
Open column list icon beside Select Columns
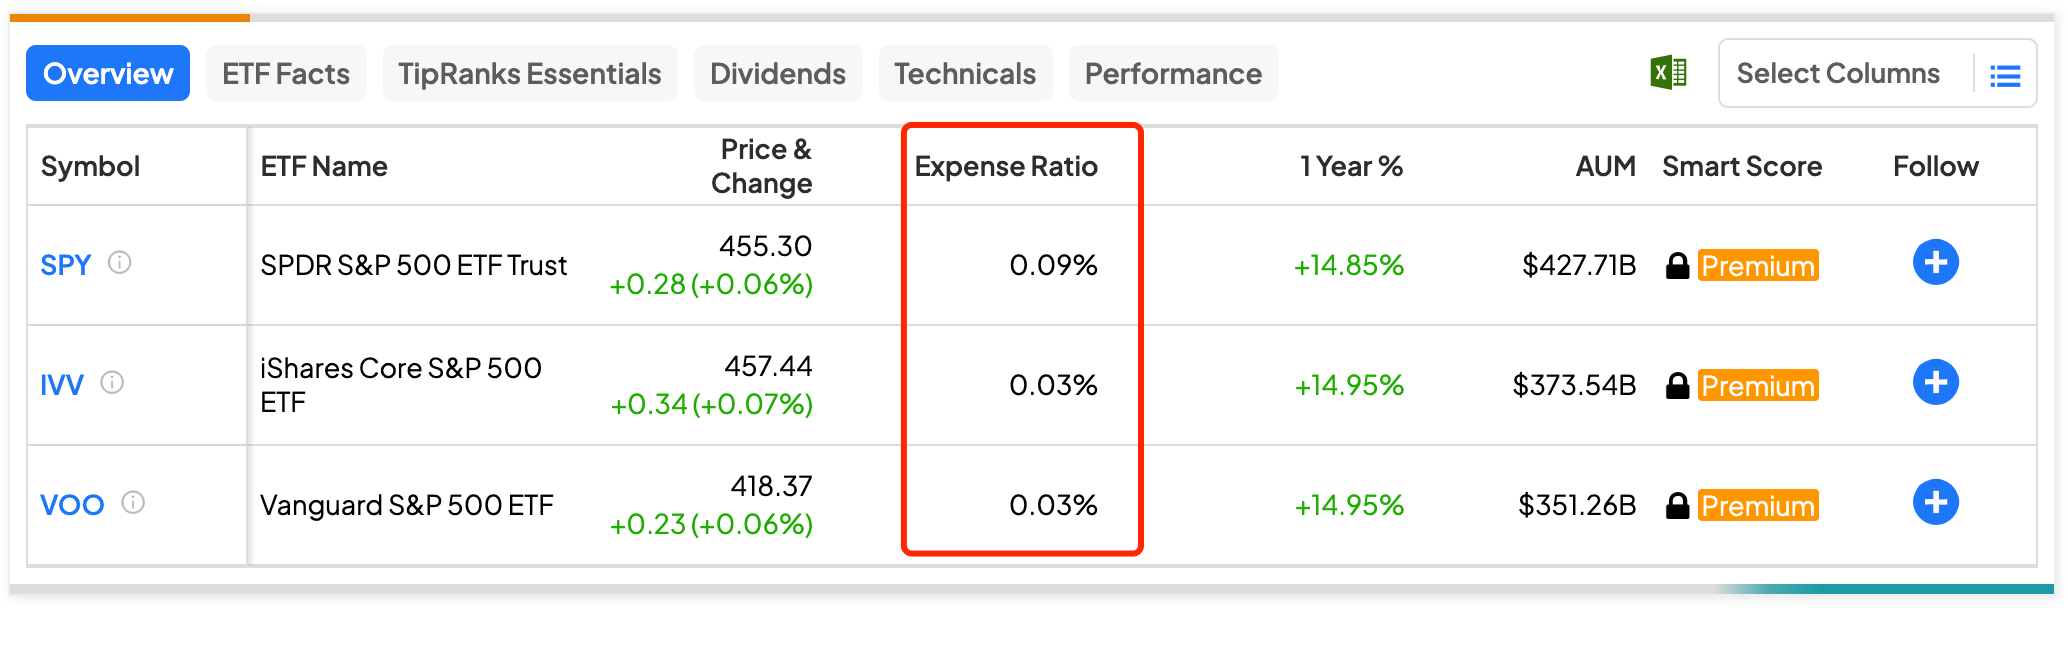(2005, 75)
